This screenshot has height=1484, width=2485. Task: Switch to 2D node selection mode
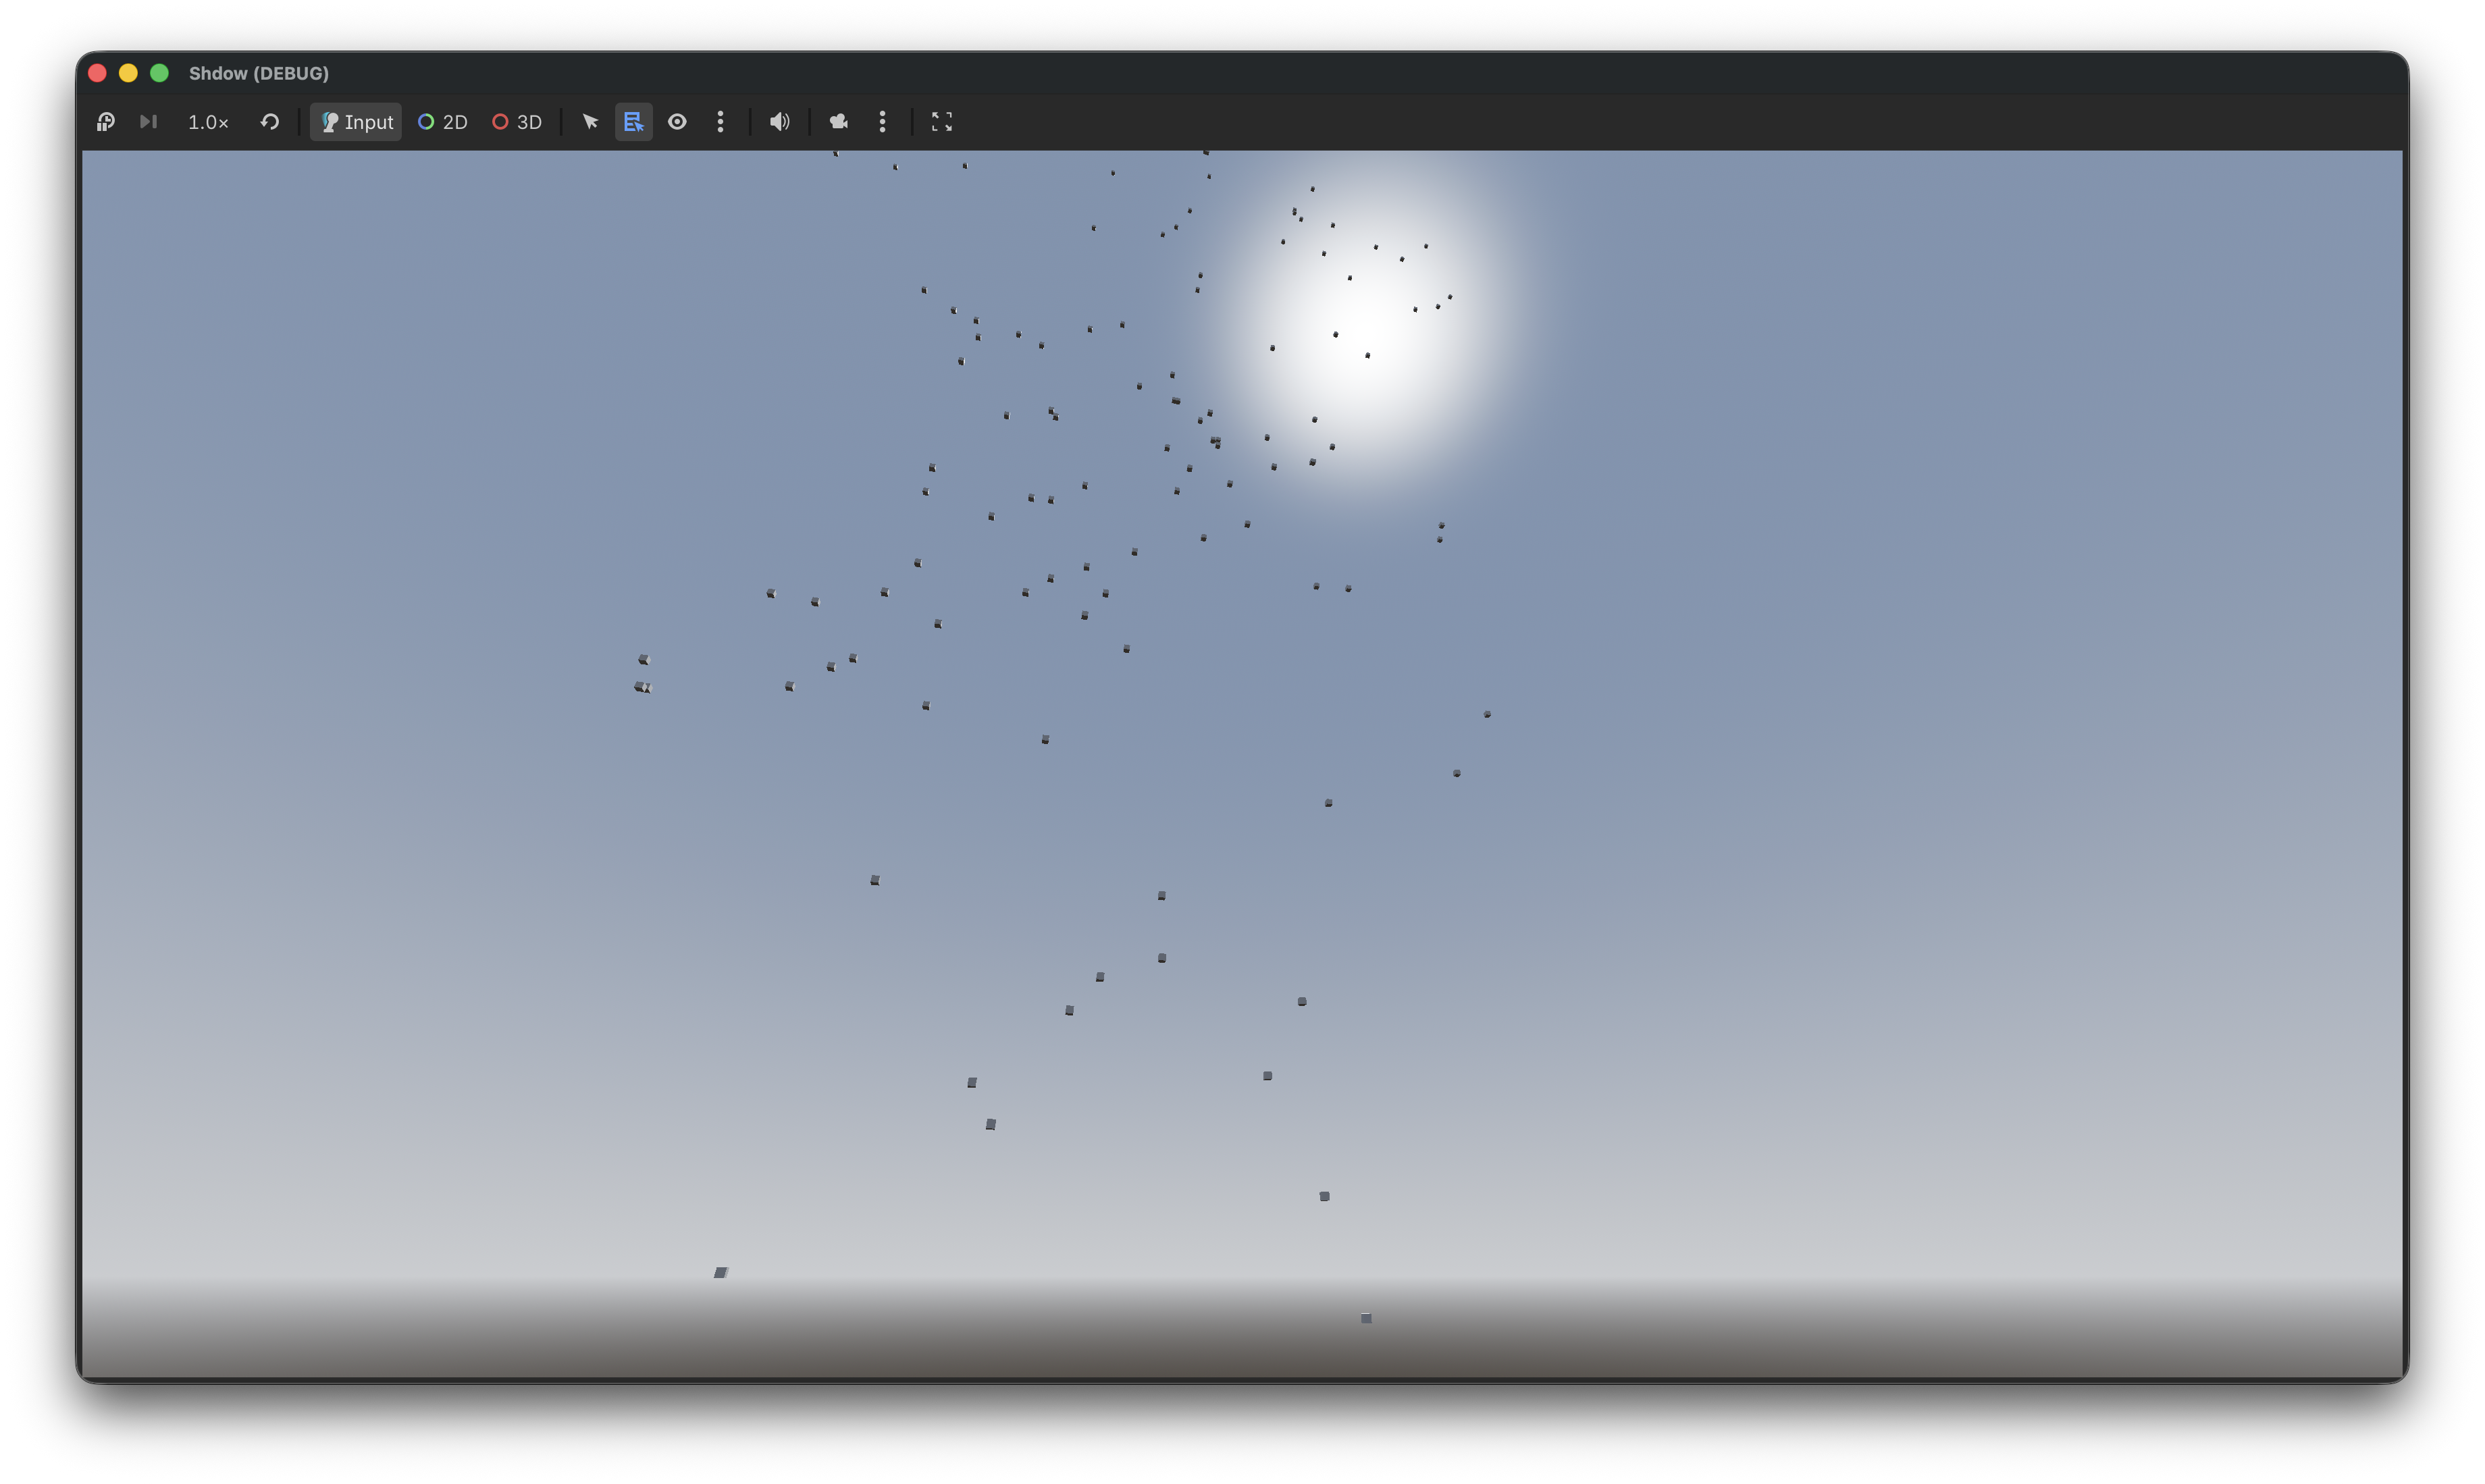(x=443, y=122)
